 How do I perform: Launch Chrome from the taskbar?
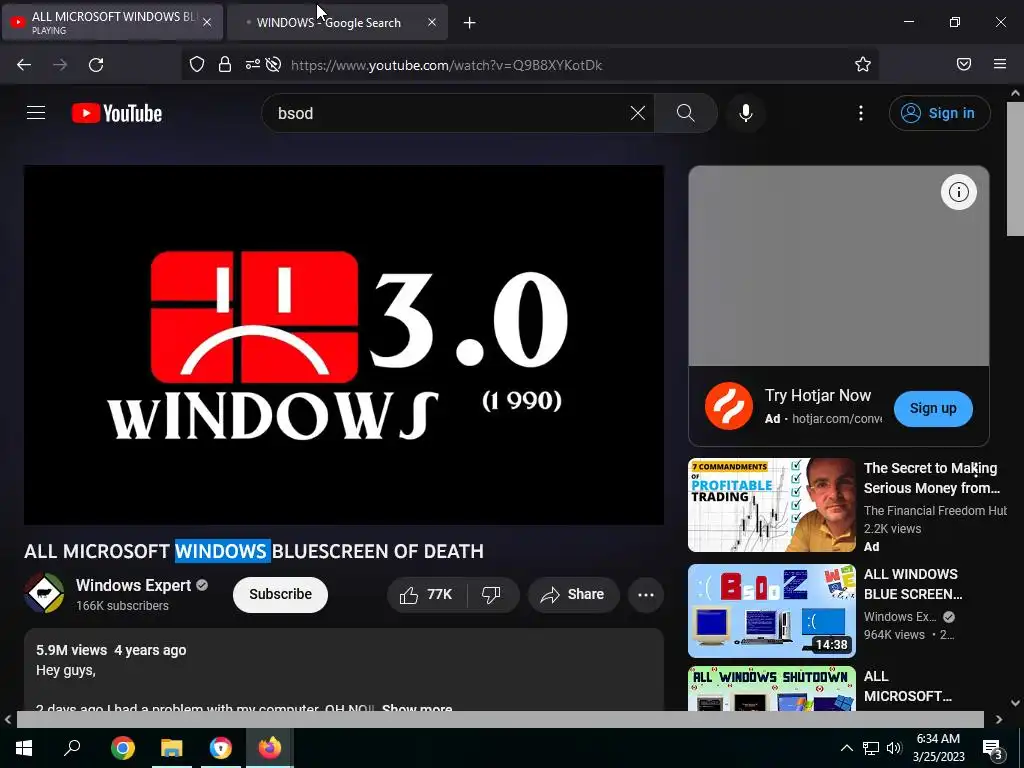click(123, 748)
